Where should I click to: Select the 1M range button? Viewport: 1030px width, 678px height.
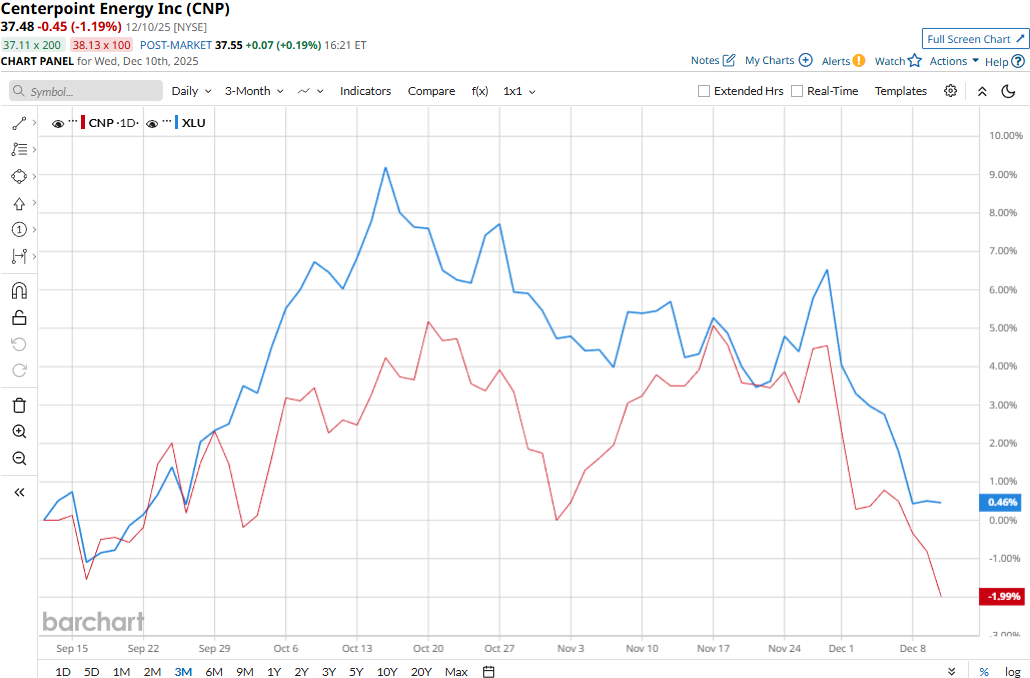pyautogui.click(x=122, y=671)
